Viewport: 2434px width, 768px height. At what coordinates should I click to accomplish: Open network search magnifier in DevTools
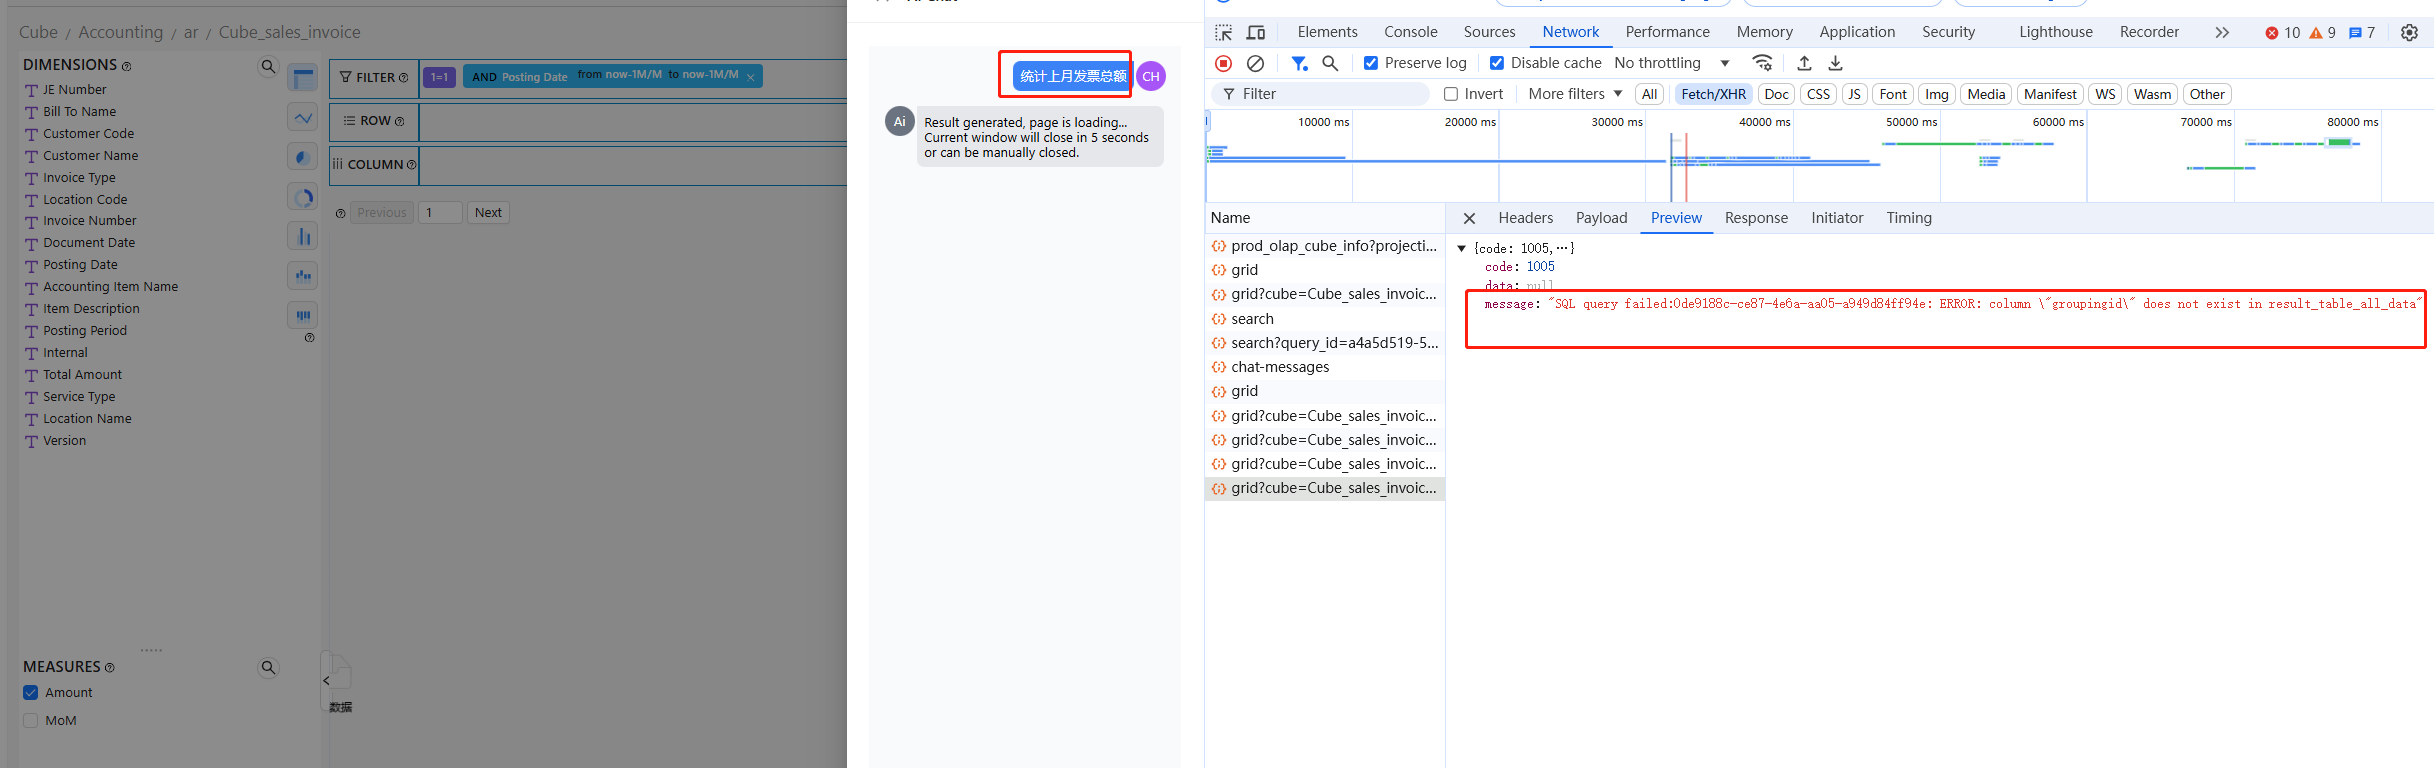(x=1330, y=63)
